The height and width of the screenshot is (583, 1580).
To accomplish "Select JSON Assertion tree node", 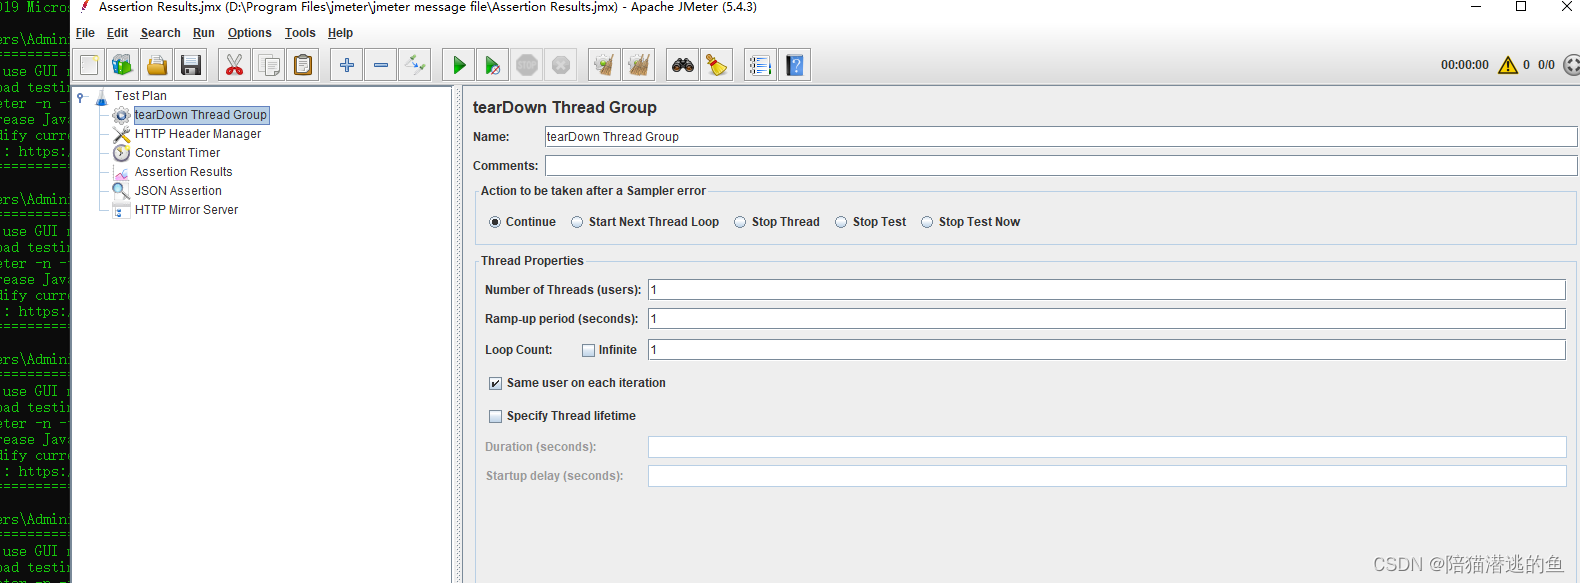I will (x=179, y=191).
